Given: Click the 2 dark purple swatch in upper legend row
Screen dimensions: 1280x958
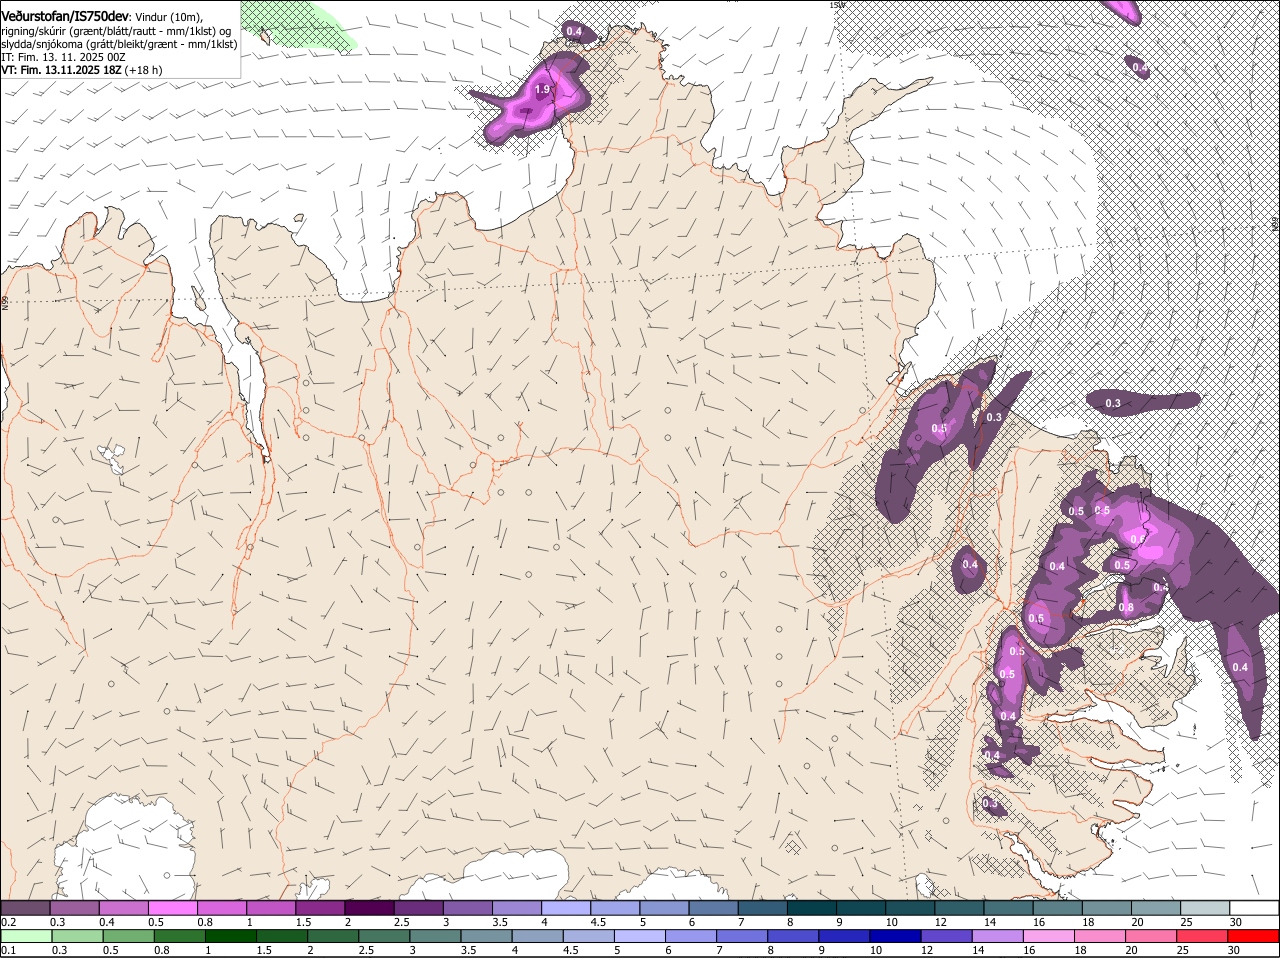Looking at the screenshot, I should 369,908.
